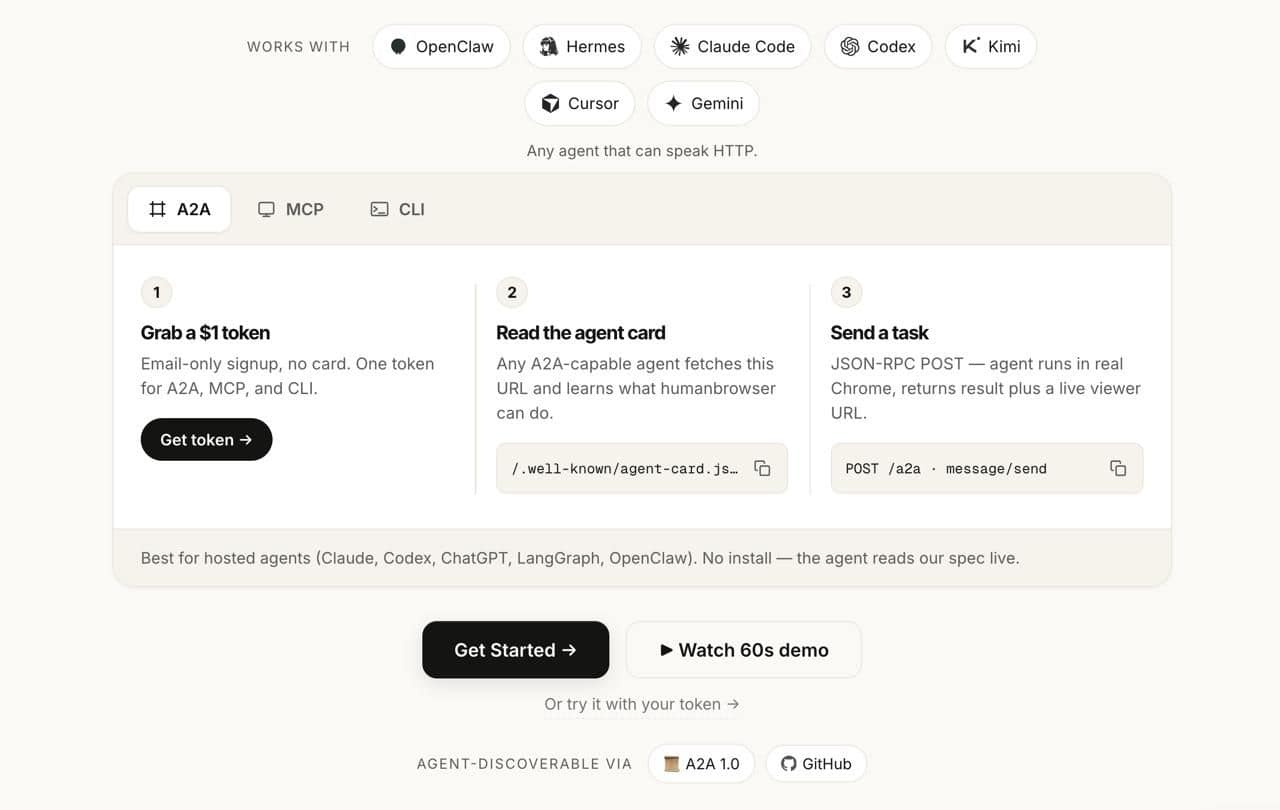Open "Or try it with your token" link
This screenshot has height=810, width=1280.
tap(642, 704)
